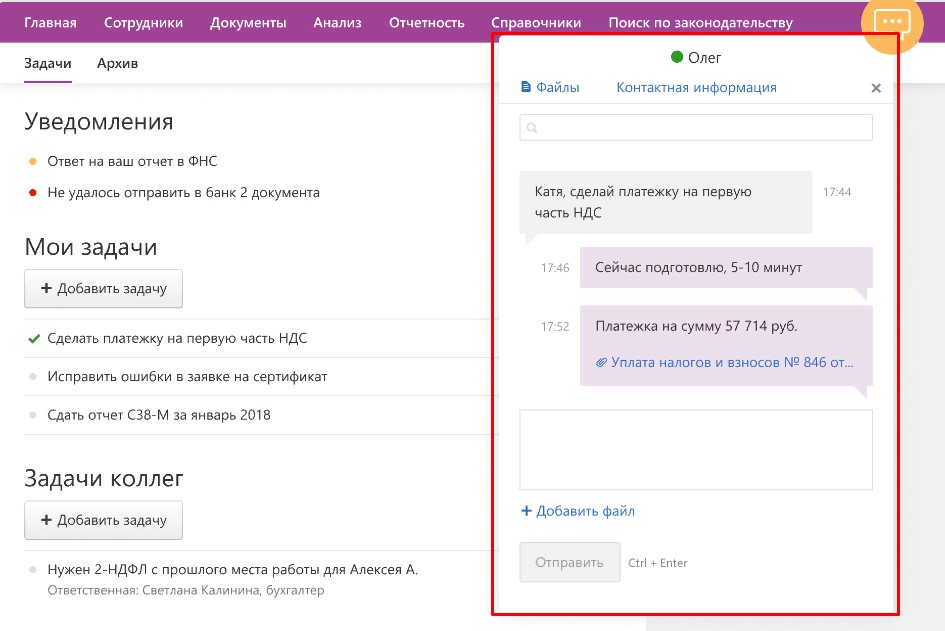Add a task under Задачи коллег
The image size is (945, 631).
103,521
